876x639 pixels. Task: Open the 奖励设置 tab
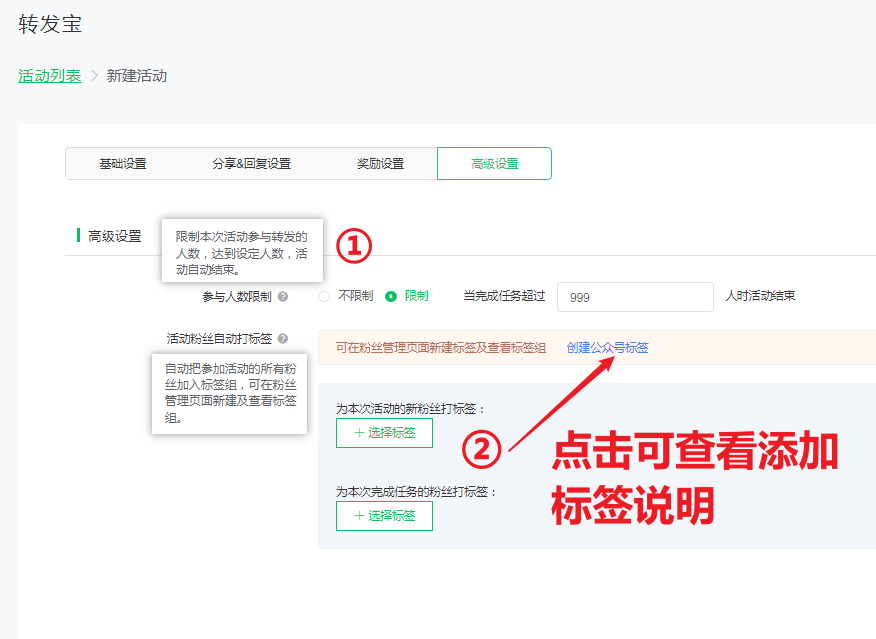[380, 164]
